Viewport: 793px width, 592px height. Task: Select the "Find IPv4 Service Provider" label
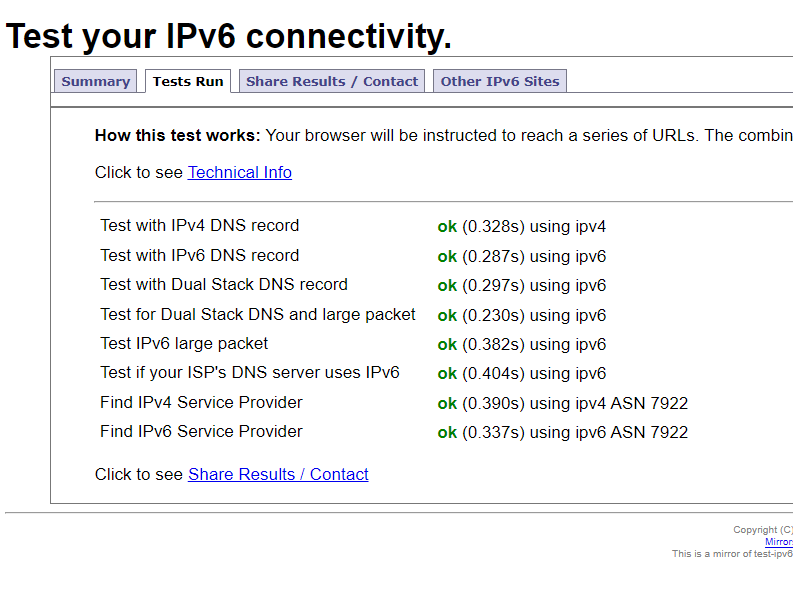[201, 402]
